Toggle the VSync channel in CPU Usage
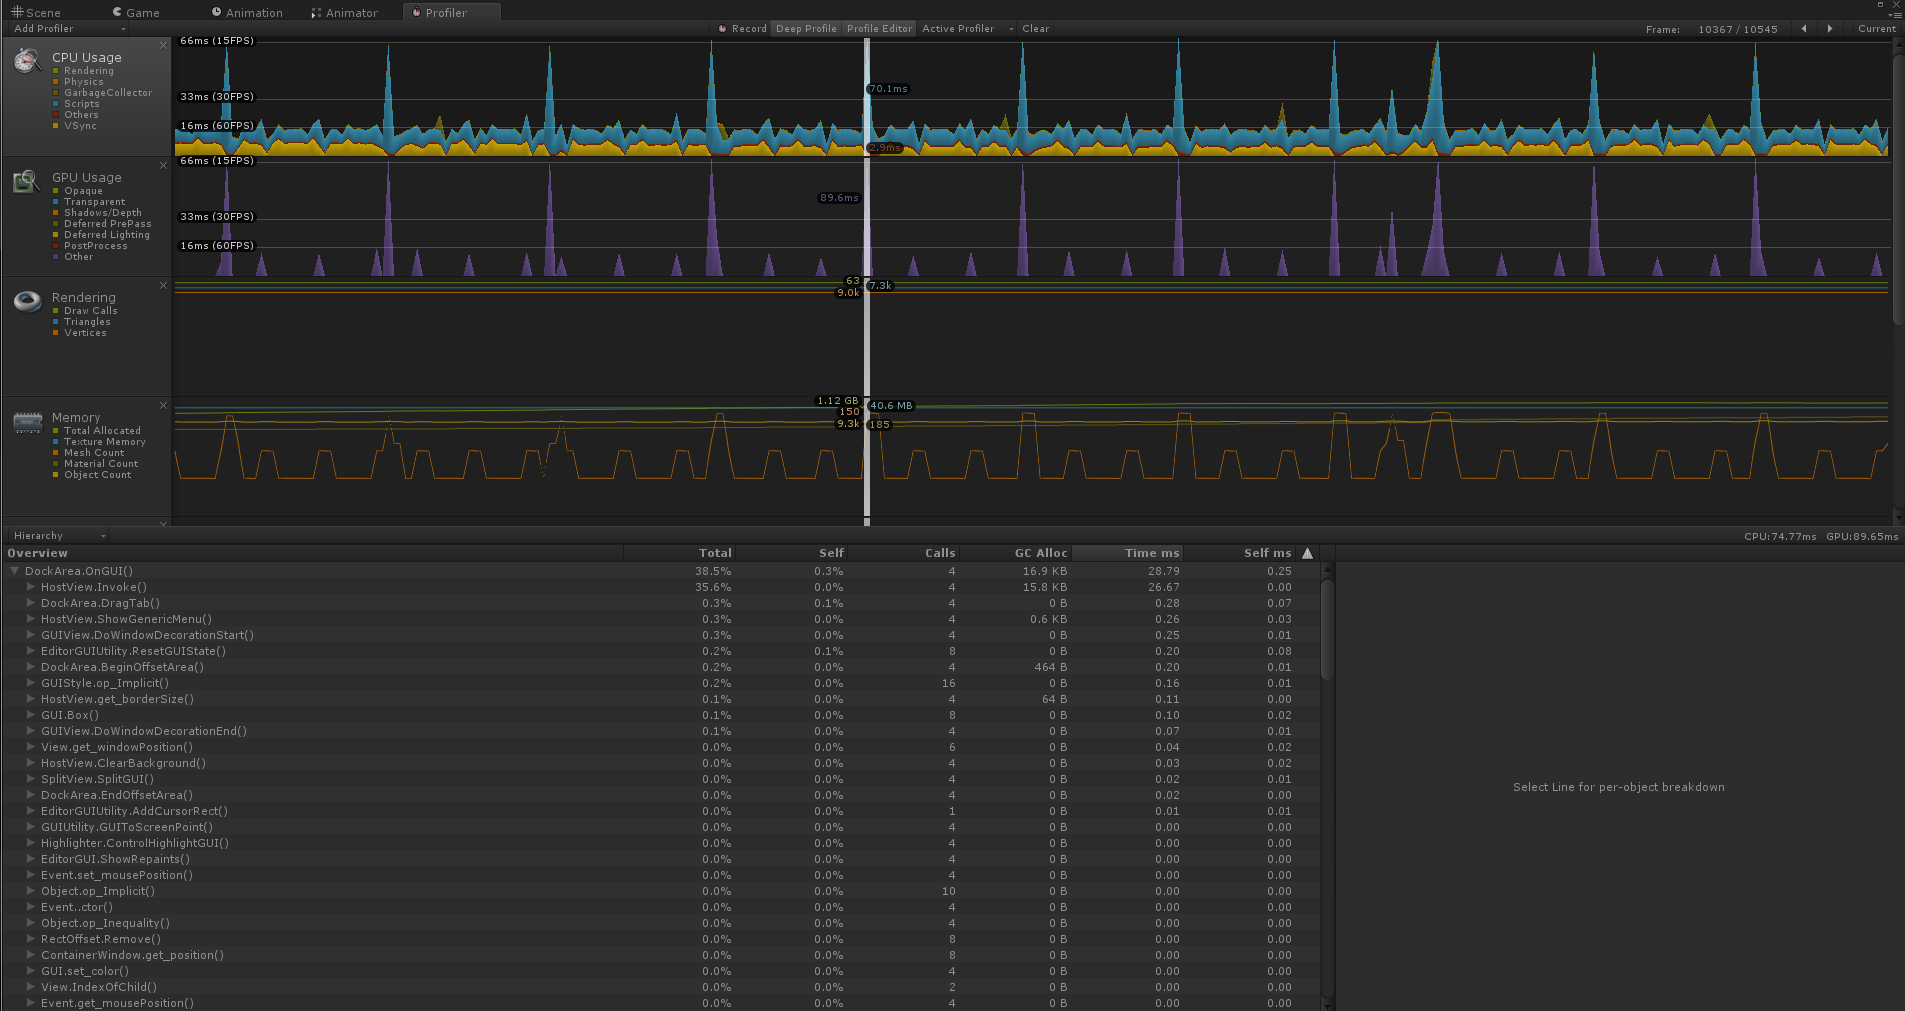 click(80, 125)
